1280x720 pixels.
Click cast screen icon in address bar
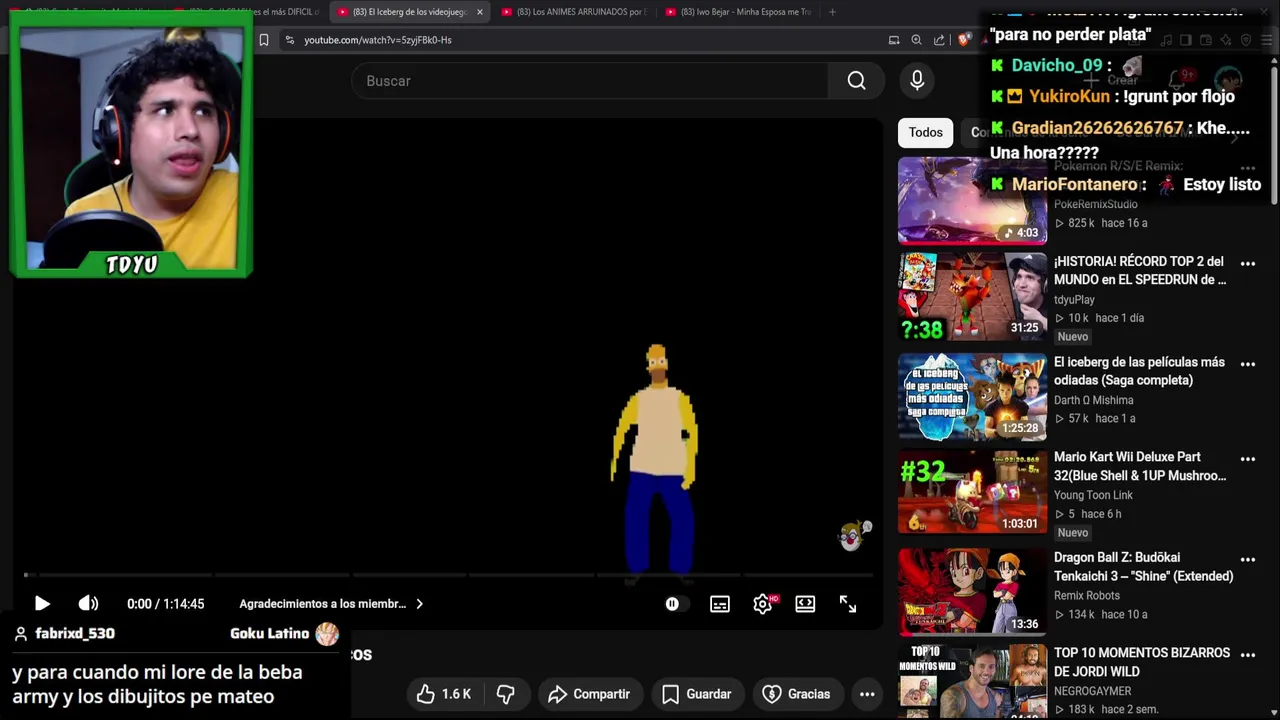[x=894, y=40]
